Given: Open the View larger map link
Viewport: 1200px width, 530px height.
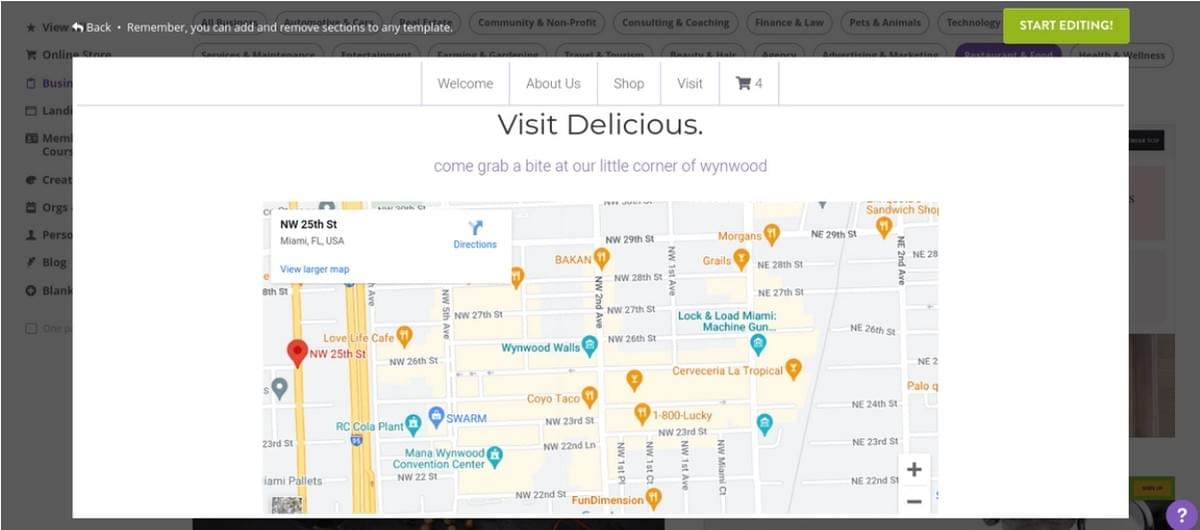Looking at the screenshot, I should coord(315,269).
